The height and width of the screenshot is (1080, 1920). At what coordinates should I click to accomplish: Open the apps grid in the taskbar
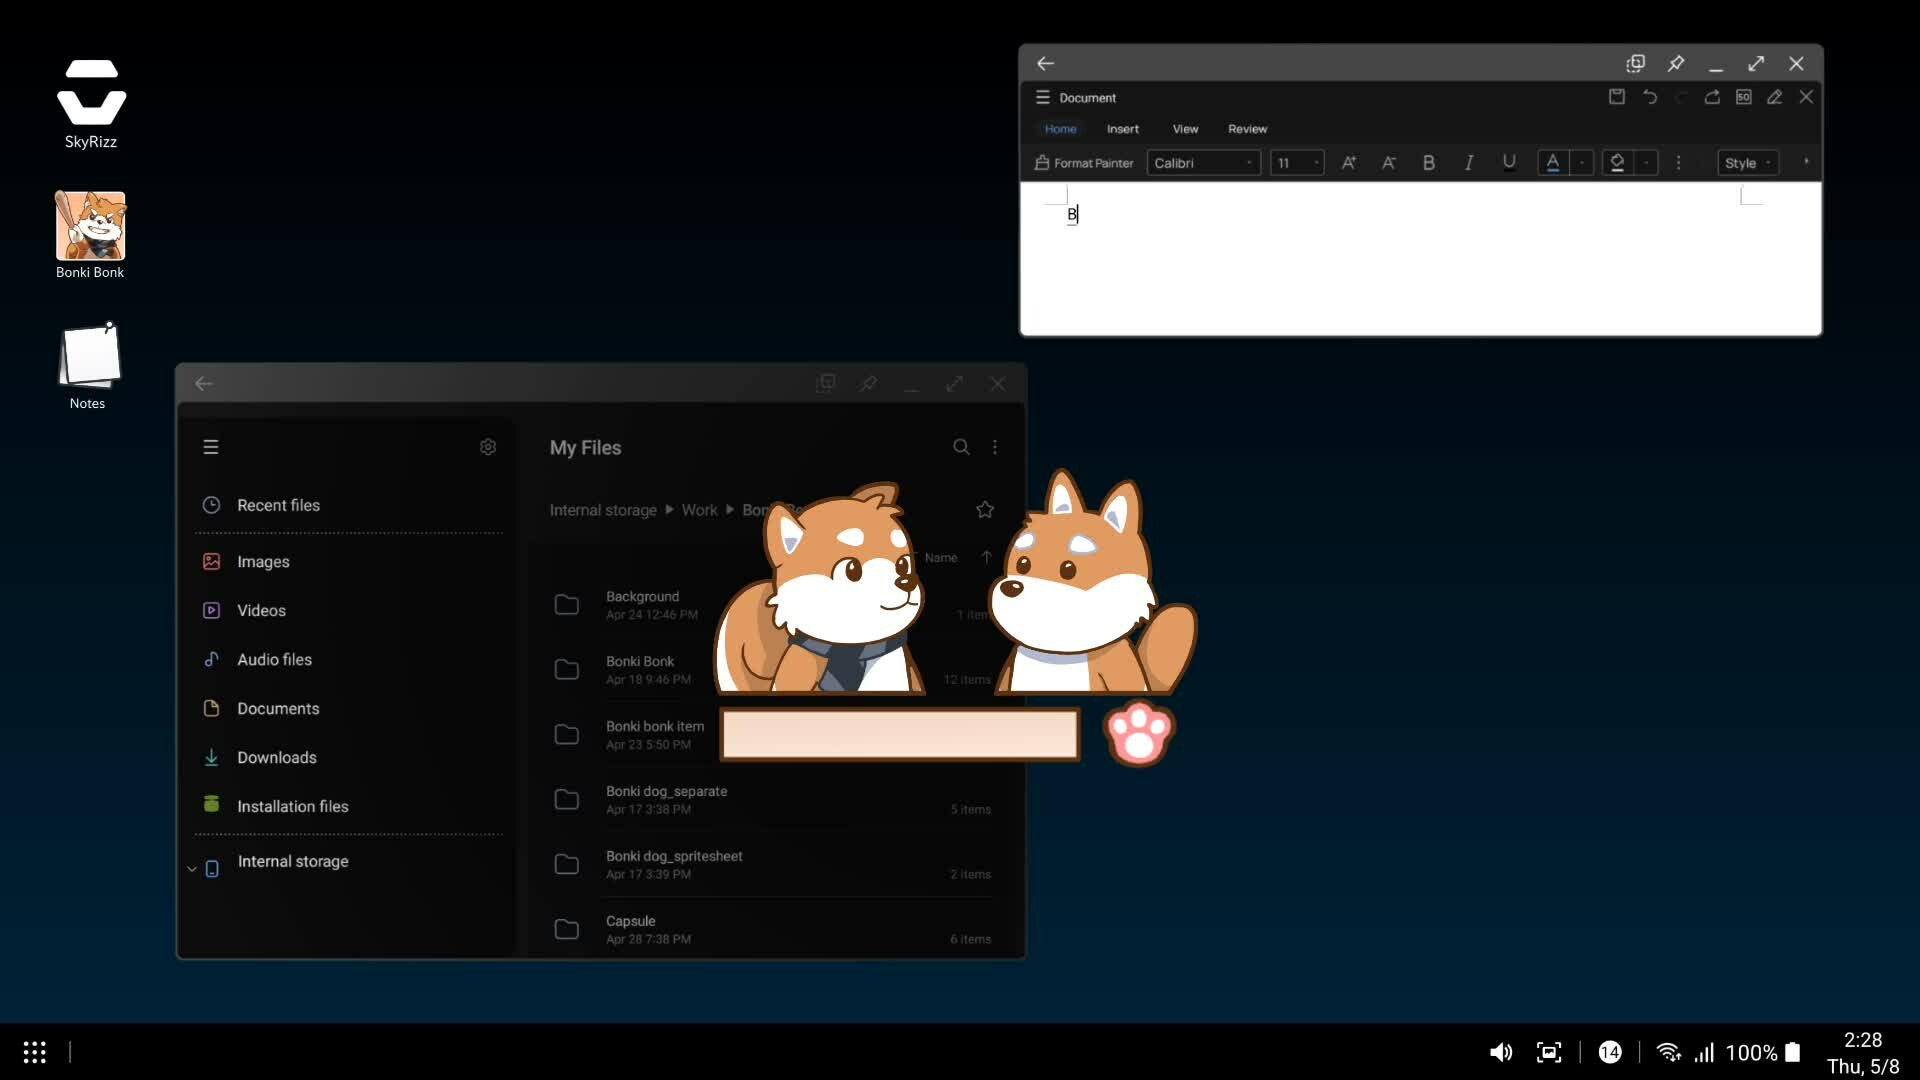[x=35, y=1052]
